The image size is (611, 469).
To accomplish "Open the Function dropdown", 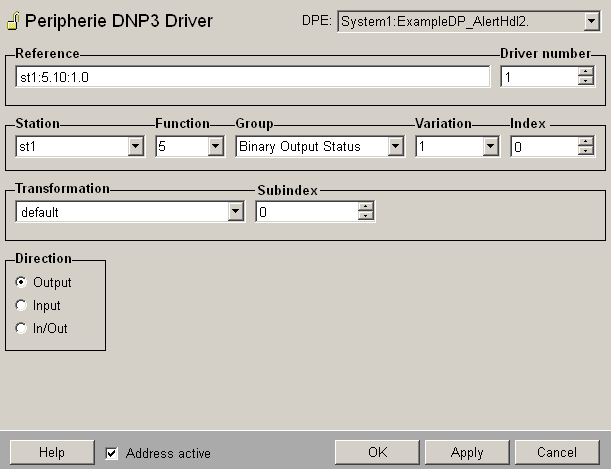I will [x=215, y=147].
